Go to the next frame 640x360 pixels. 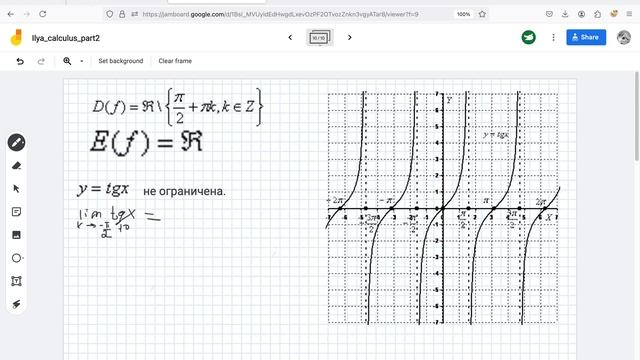(x=349, y=38)
